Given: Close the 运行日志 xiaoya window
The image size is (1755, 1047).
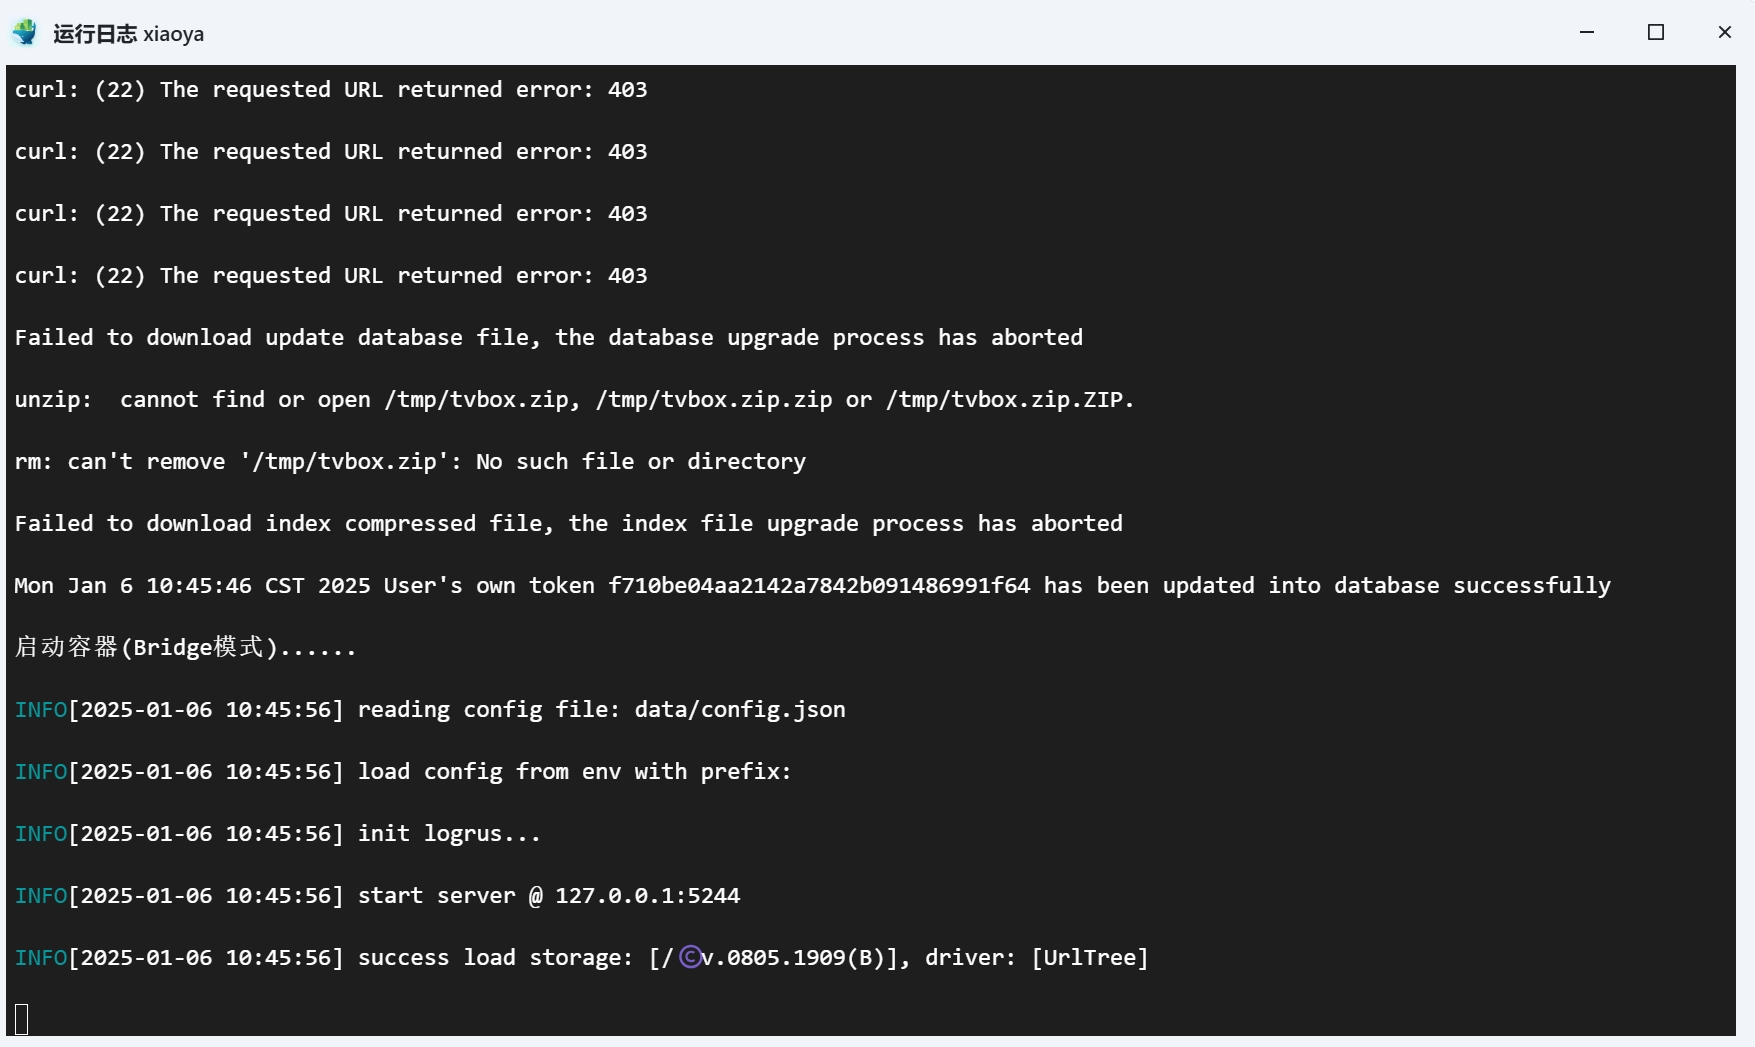Looking at the screenshot, I should click(x=1724, y=33).
